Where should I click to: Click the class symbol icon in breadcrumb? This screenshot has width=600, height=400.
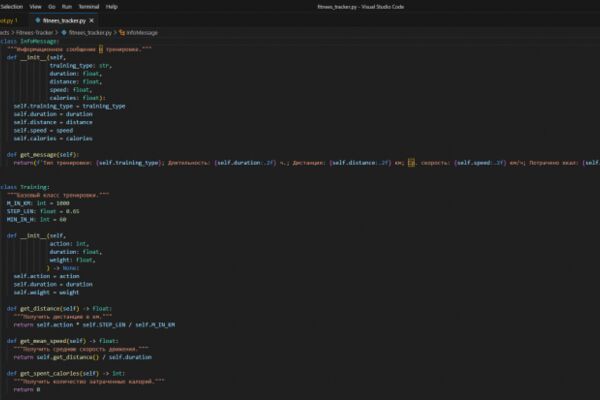pos(122,33)
